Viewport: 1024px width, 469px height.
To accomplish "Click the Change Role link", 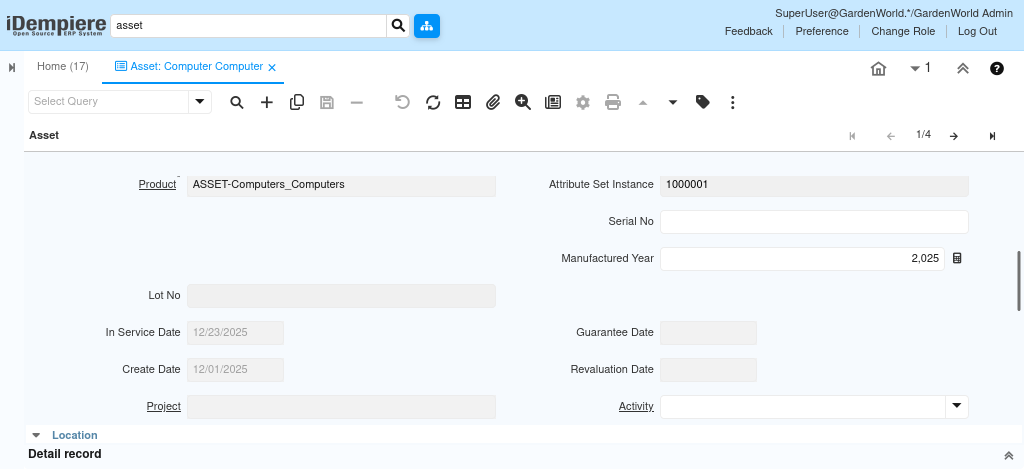I will [903, 31].
